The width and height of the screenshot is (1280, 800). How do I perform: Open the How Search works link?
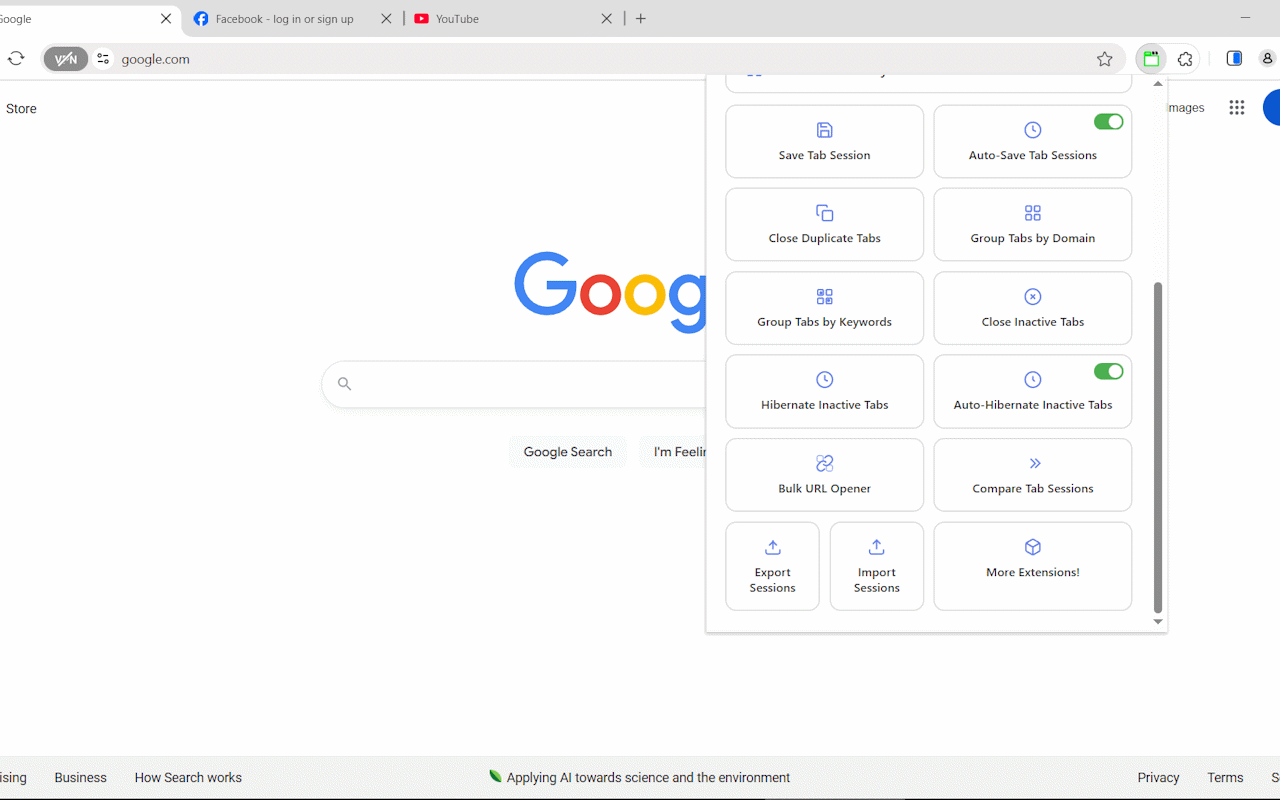point(188,777)
